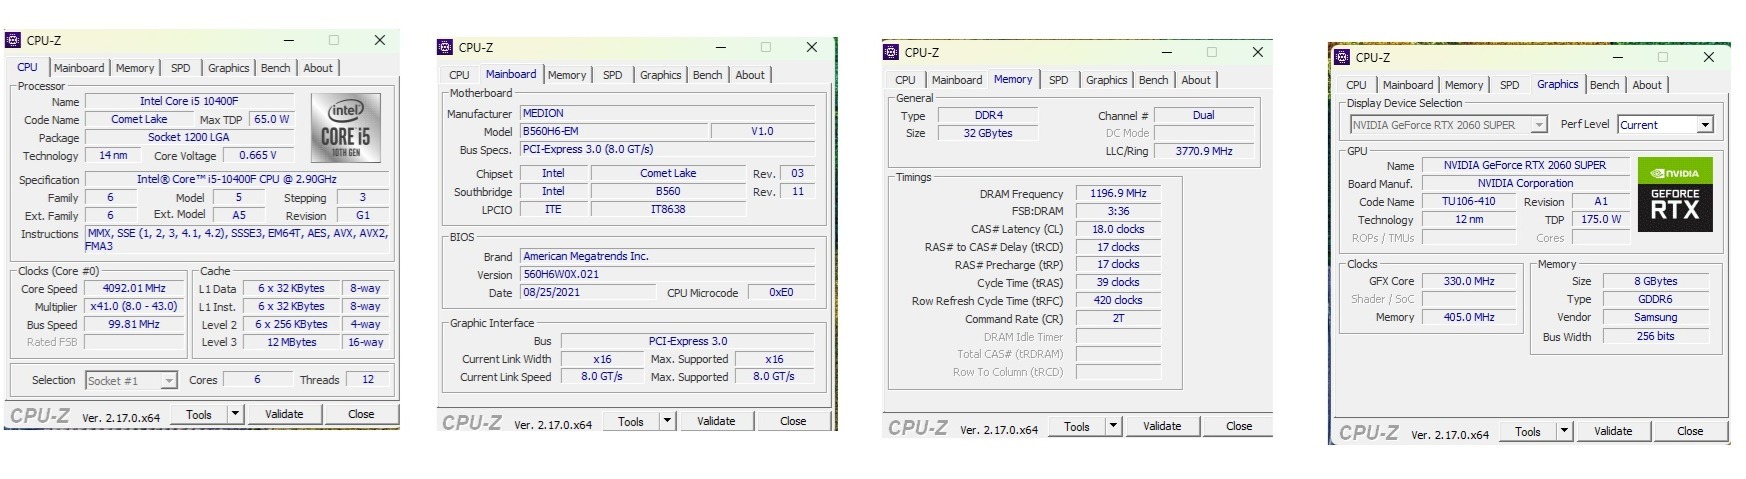Switch to Memory tab in Mainboard window

tap(567, 75)
